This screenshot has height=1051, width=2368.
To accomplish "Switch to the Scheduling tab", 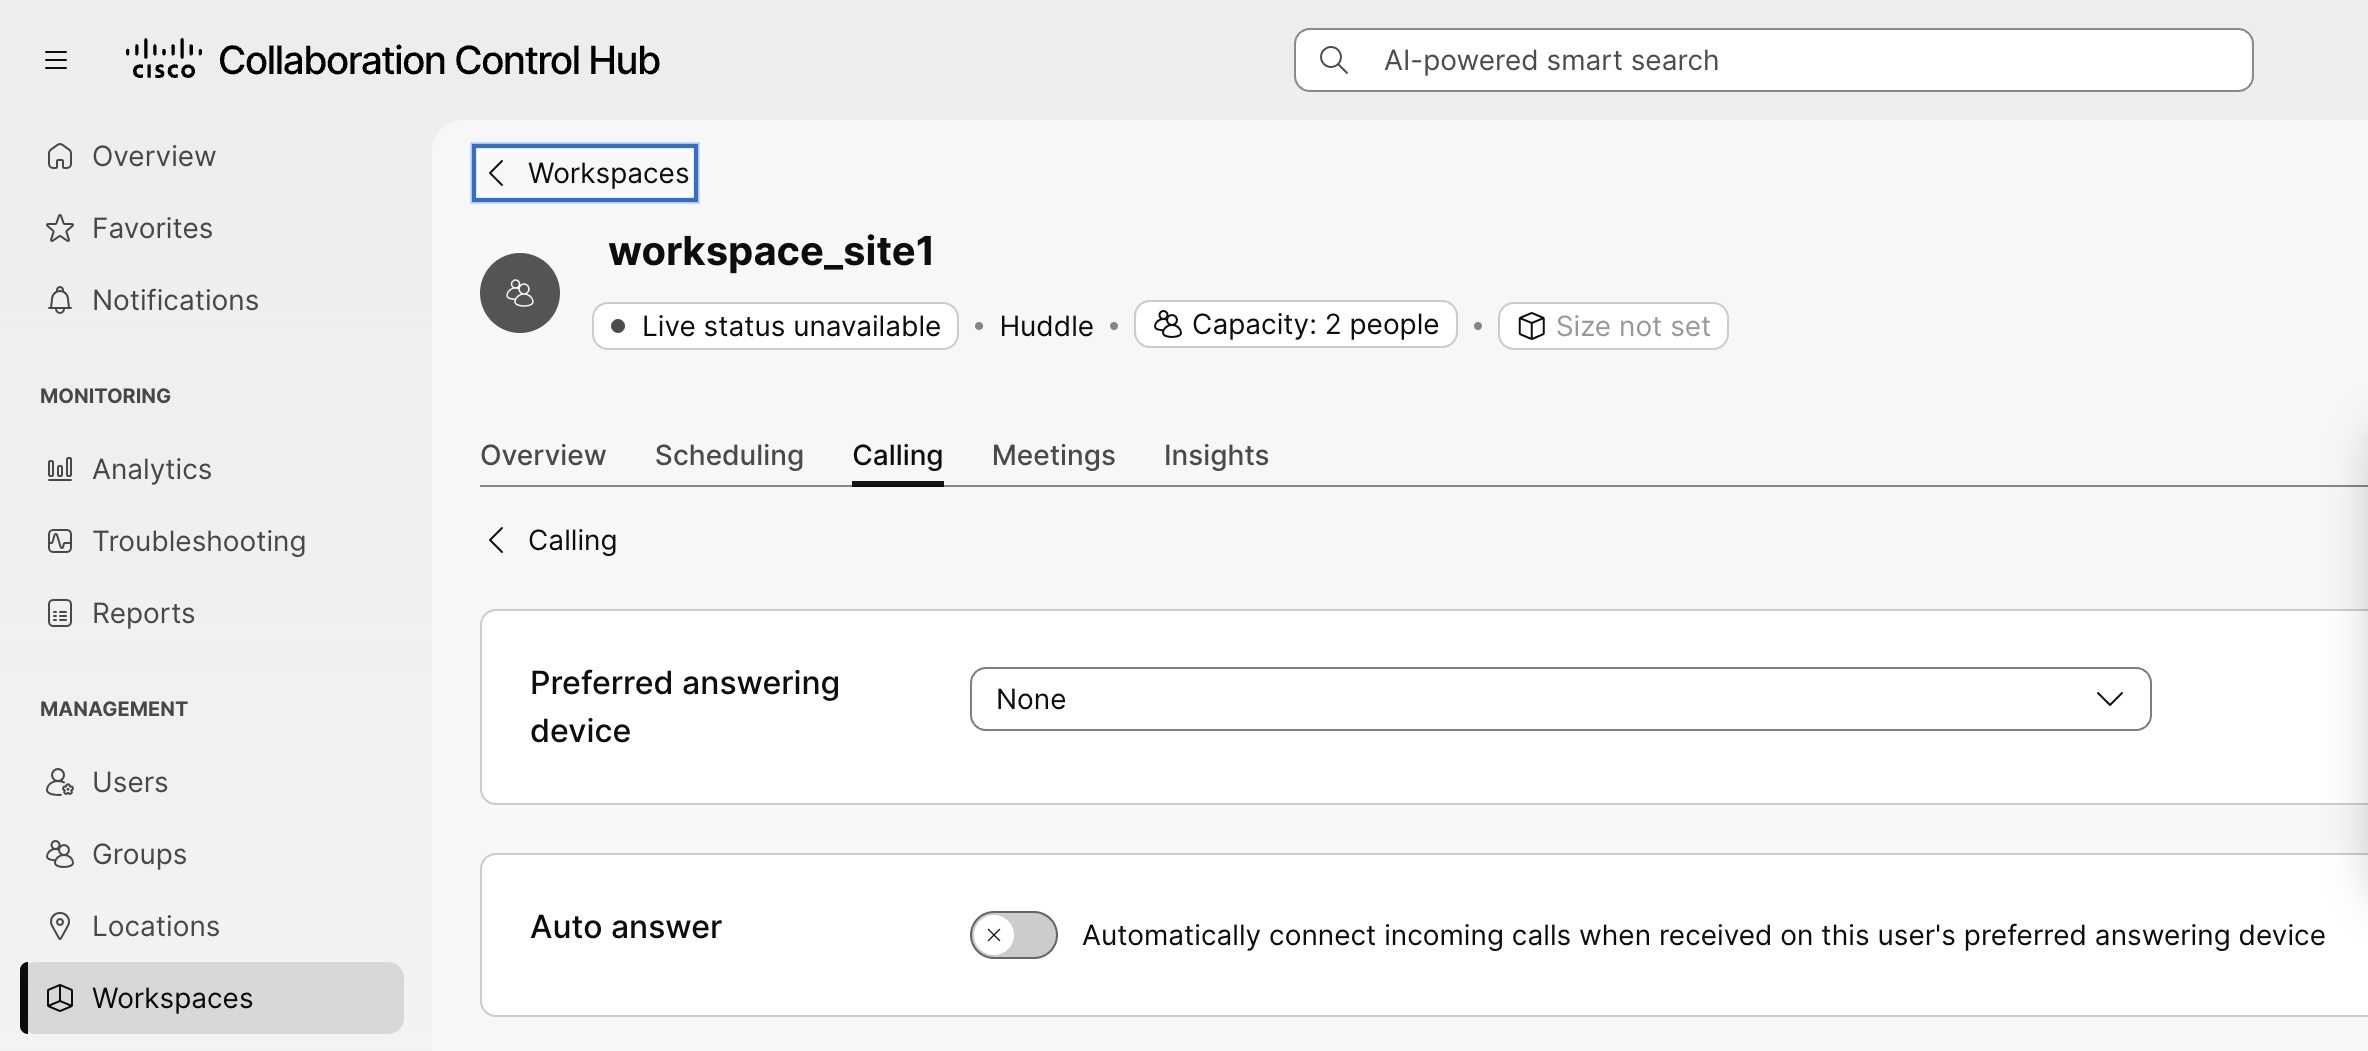I will [729, 456].
